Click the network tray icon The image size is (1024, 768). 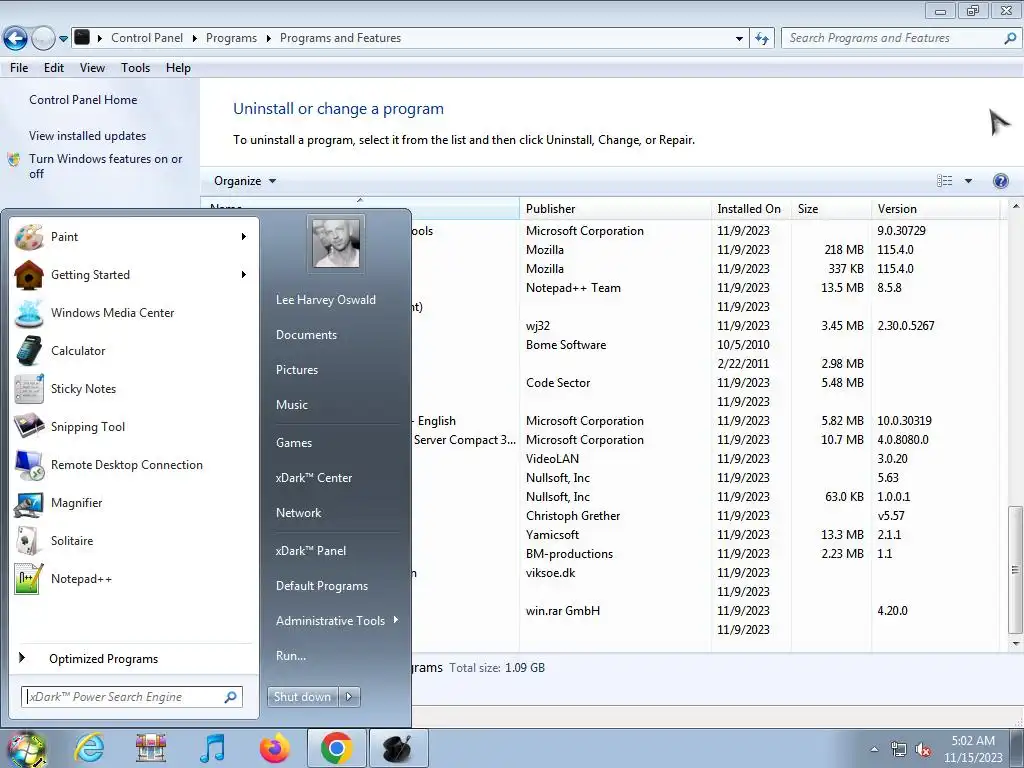(899, 749)
